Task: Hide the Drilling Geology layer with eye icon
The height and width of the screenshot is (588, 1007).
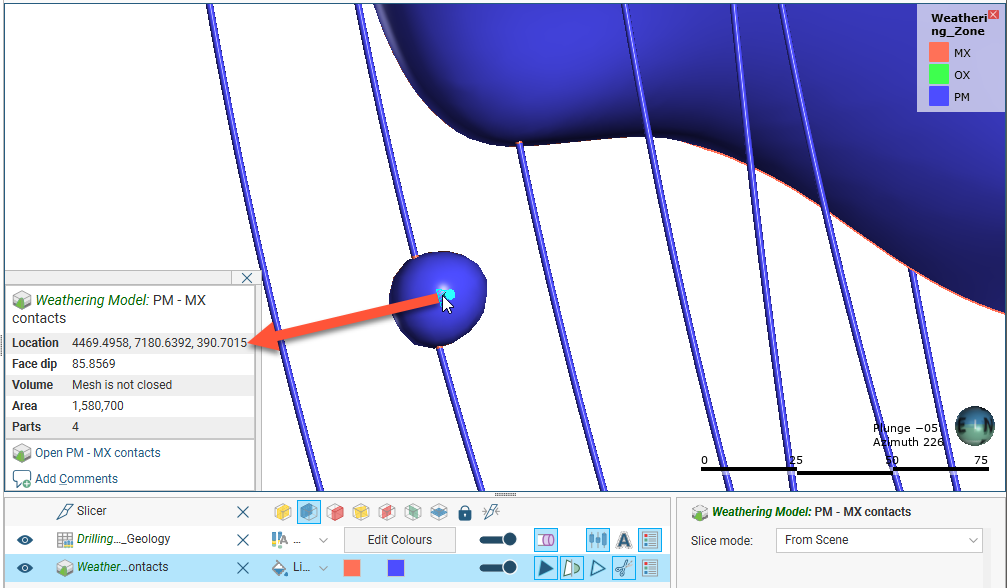Action: (25, 540)
